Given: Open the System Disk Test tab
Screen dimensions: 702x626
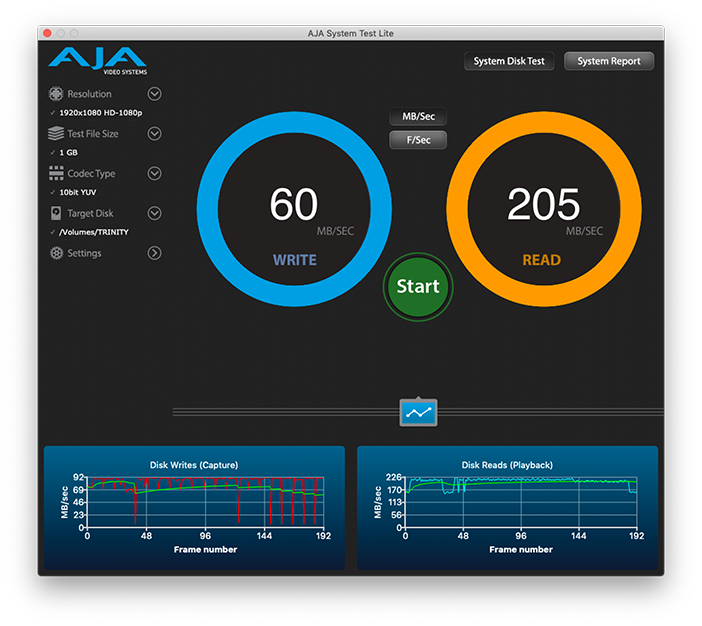Looking at the screenshot, I should pyautogui.click(x=509, y=61).
